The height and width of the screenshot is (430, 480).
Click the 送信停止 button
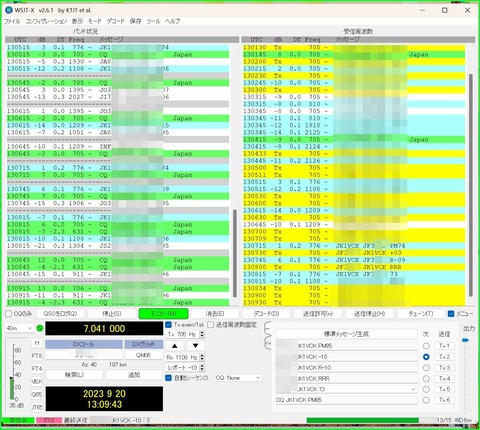(x=369, y=314)
